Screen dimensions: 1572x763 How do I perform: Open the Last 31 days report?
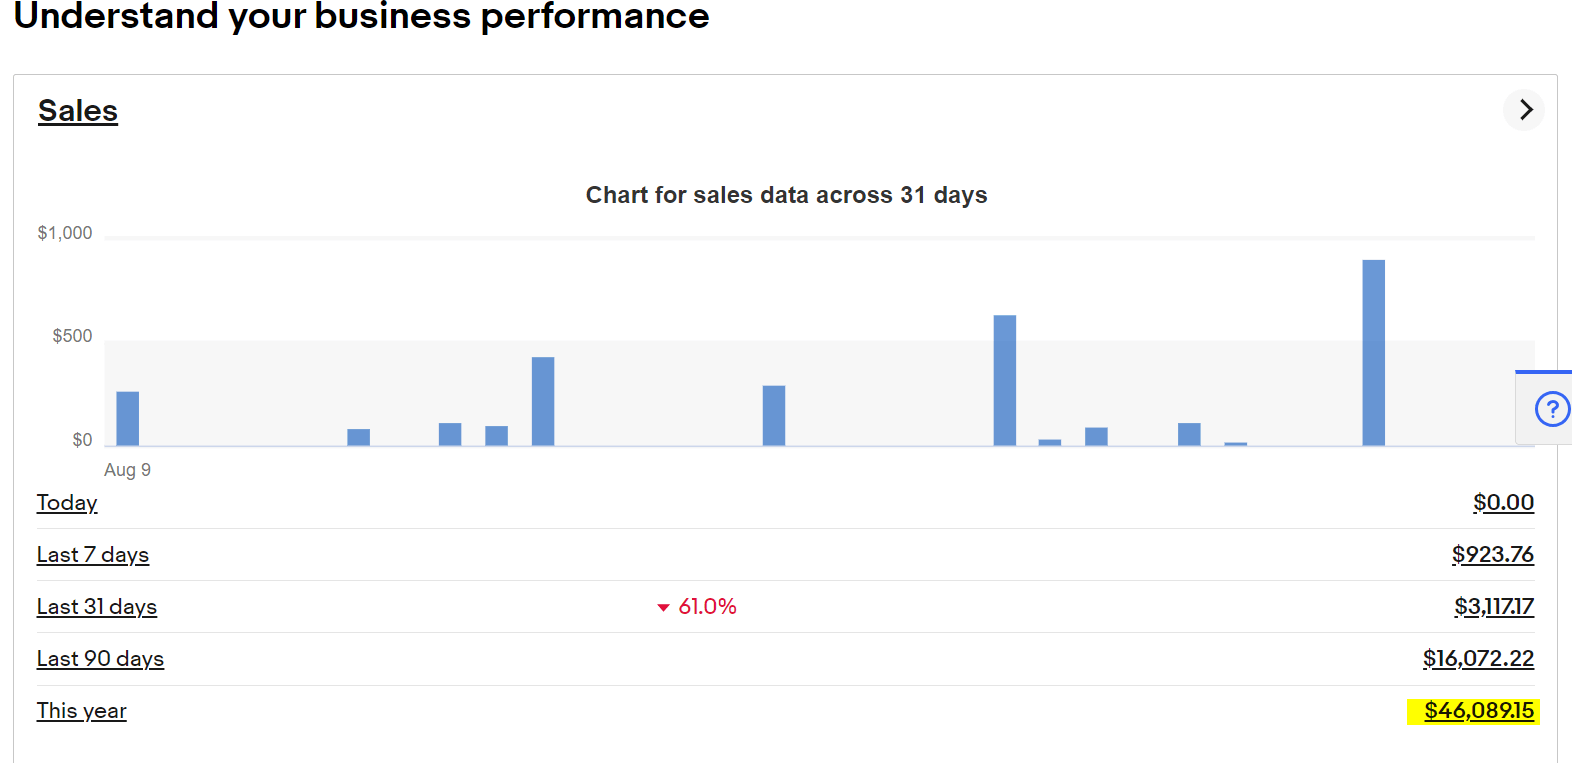(x=96, y=607)
